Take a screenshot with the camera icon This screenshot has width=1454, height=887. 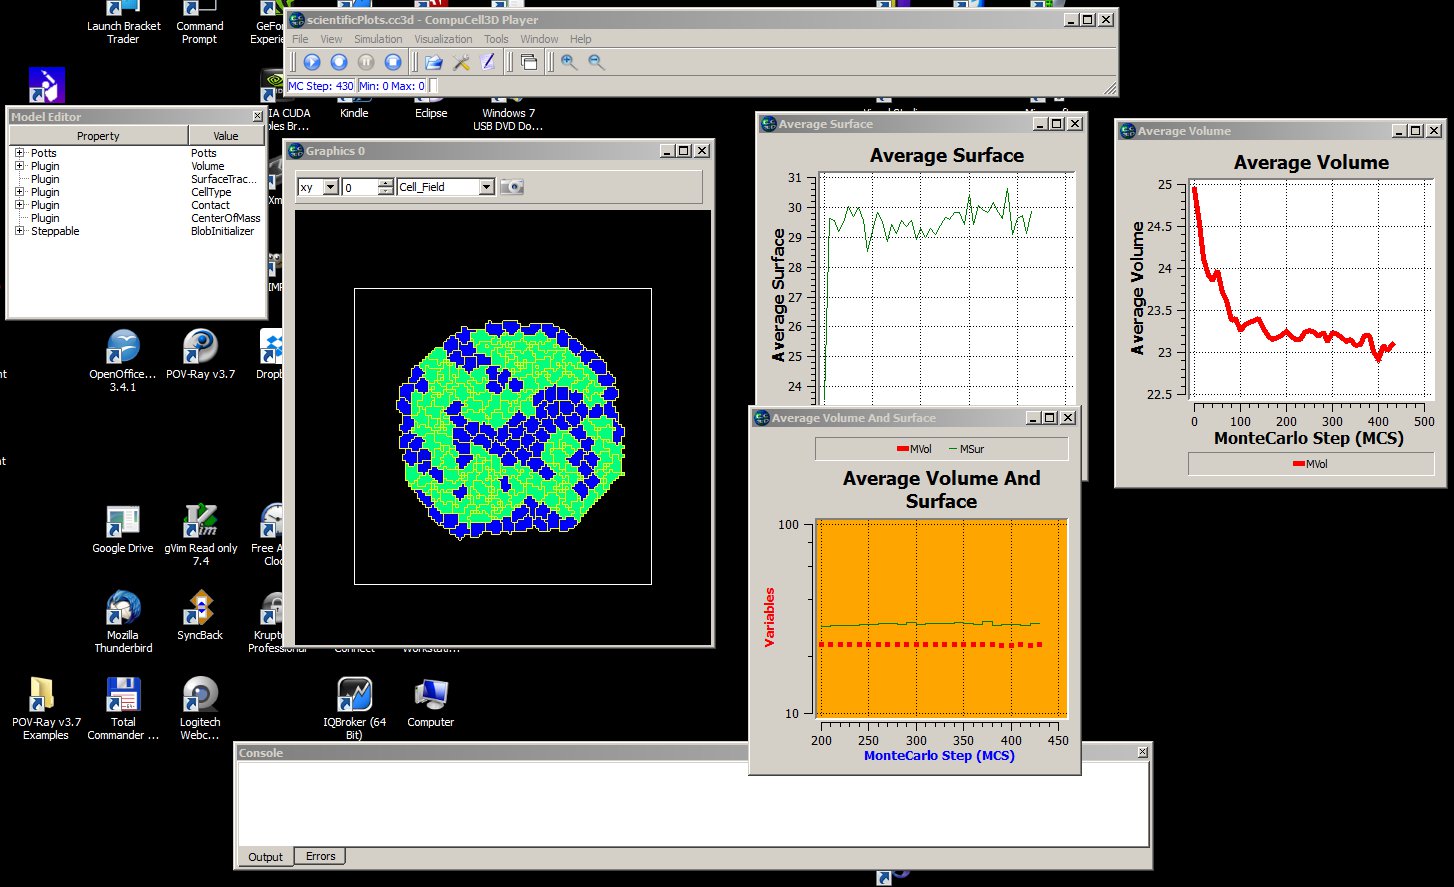pyautogui.click(x=511, y=187)
